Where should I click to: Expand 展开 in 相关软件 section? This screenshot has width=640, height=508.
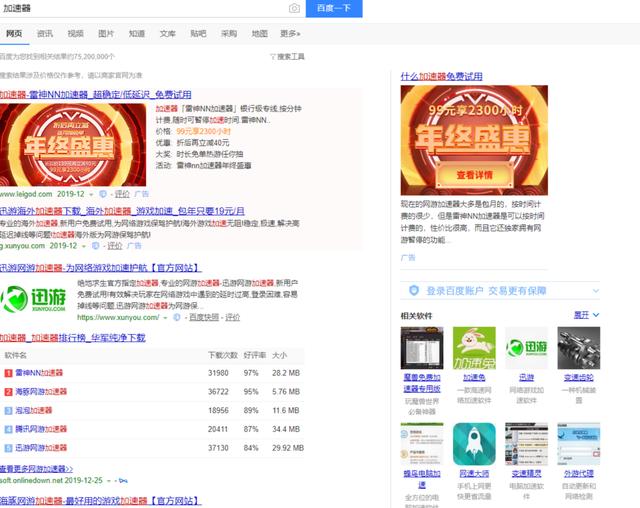pyautogui.click(x=587, y=315)
